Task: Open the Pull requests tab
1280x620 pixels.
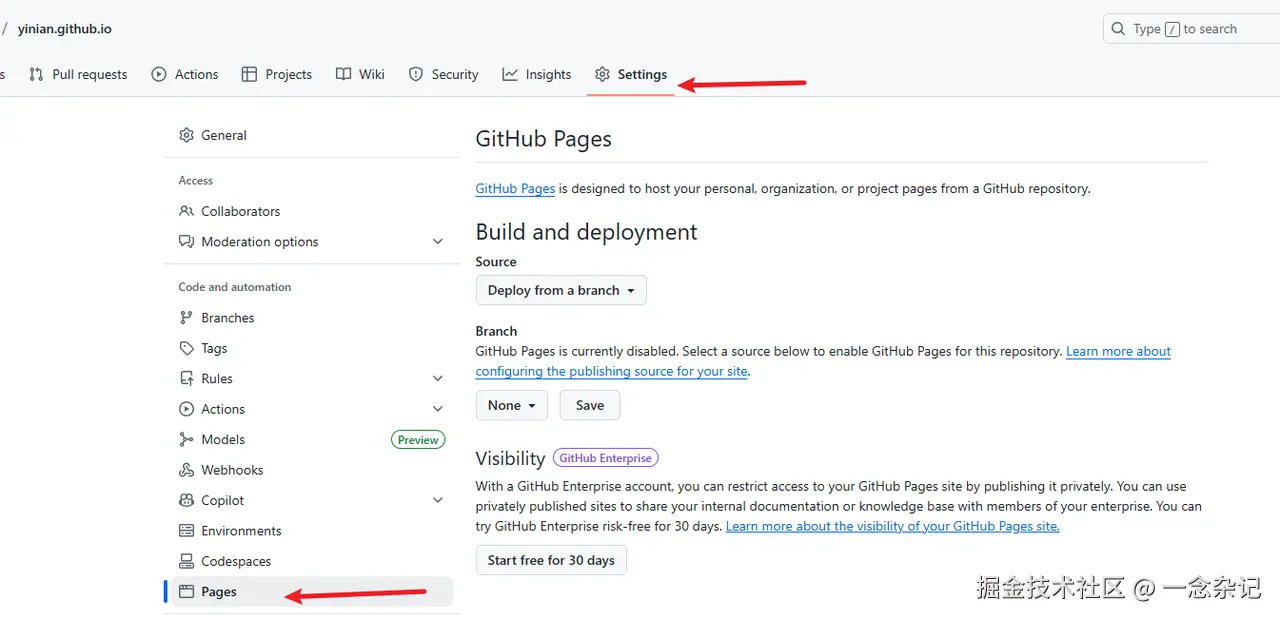Action: pyautogui.click(x=79, y=74)
